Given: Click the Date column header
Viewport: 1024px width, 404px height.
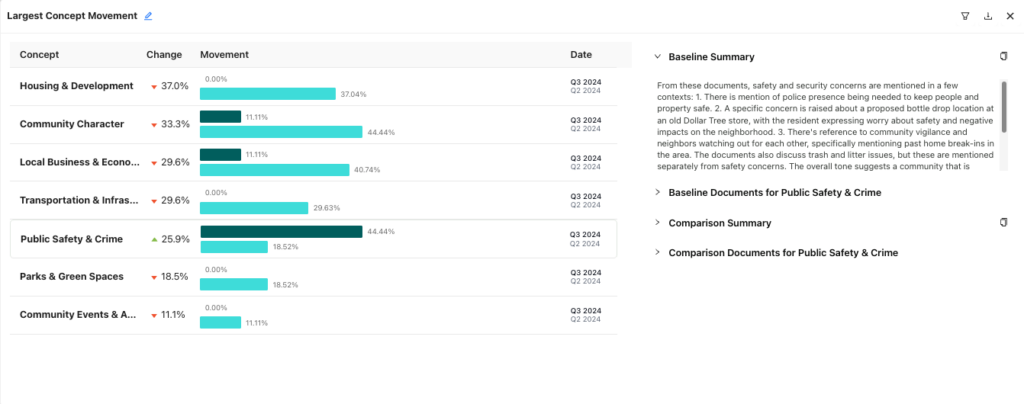Looking at the screenshot, I should (580, 54).
